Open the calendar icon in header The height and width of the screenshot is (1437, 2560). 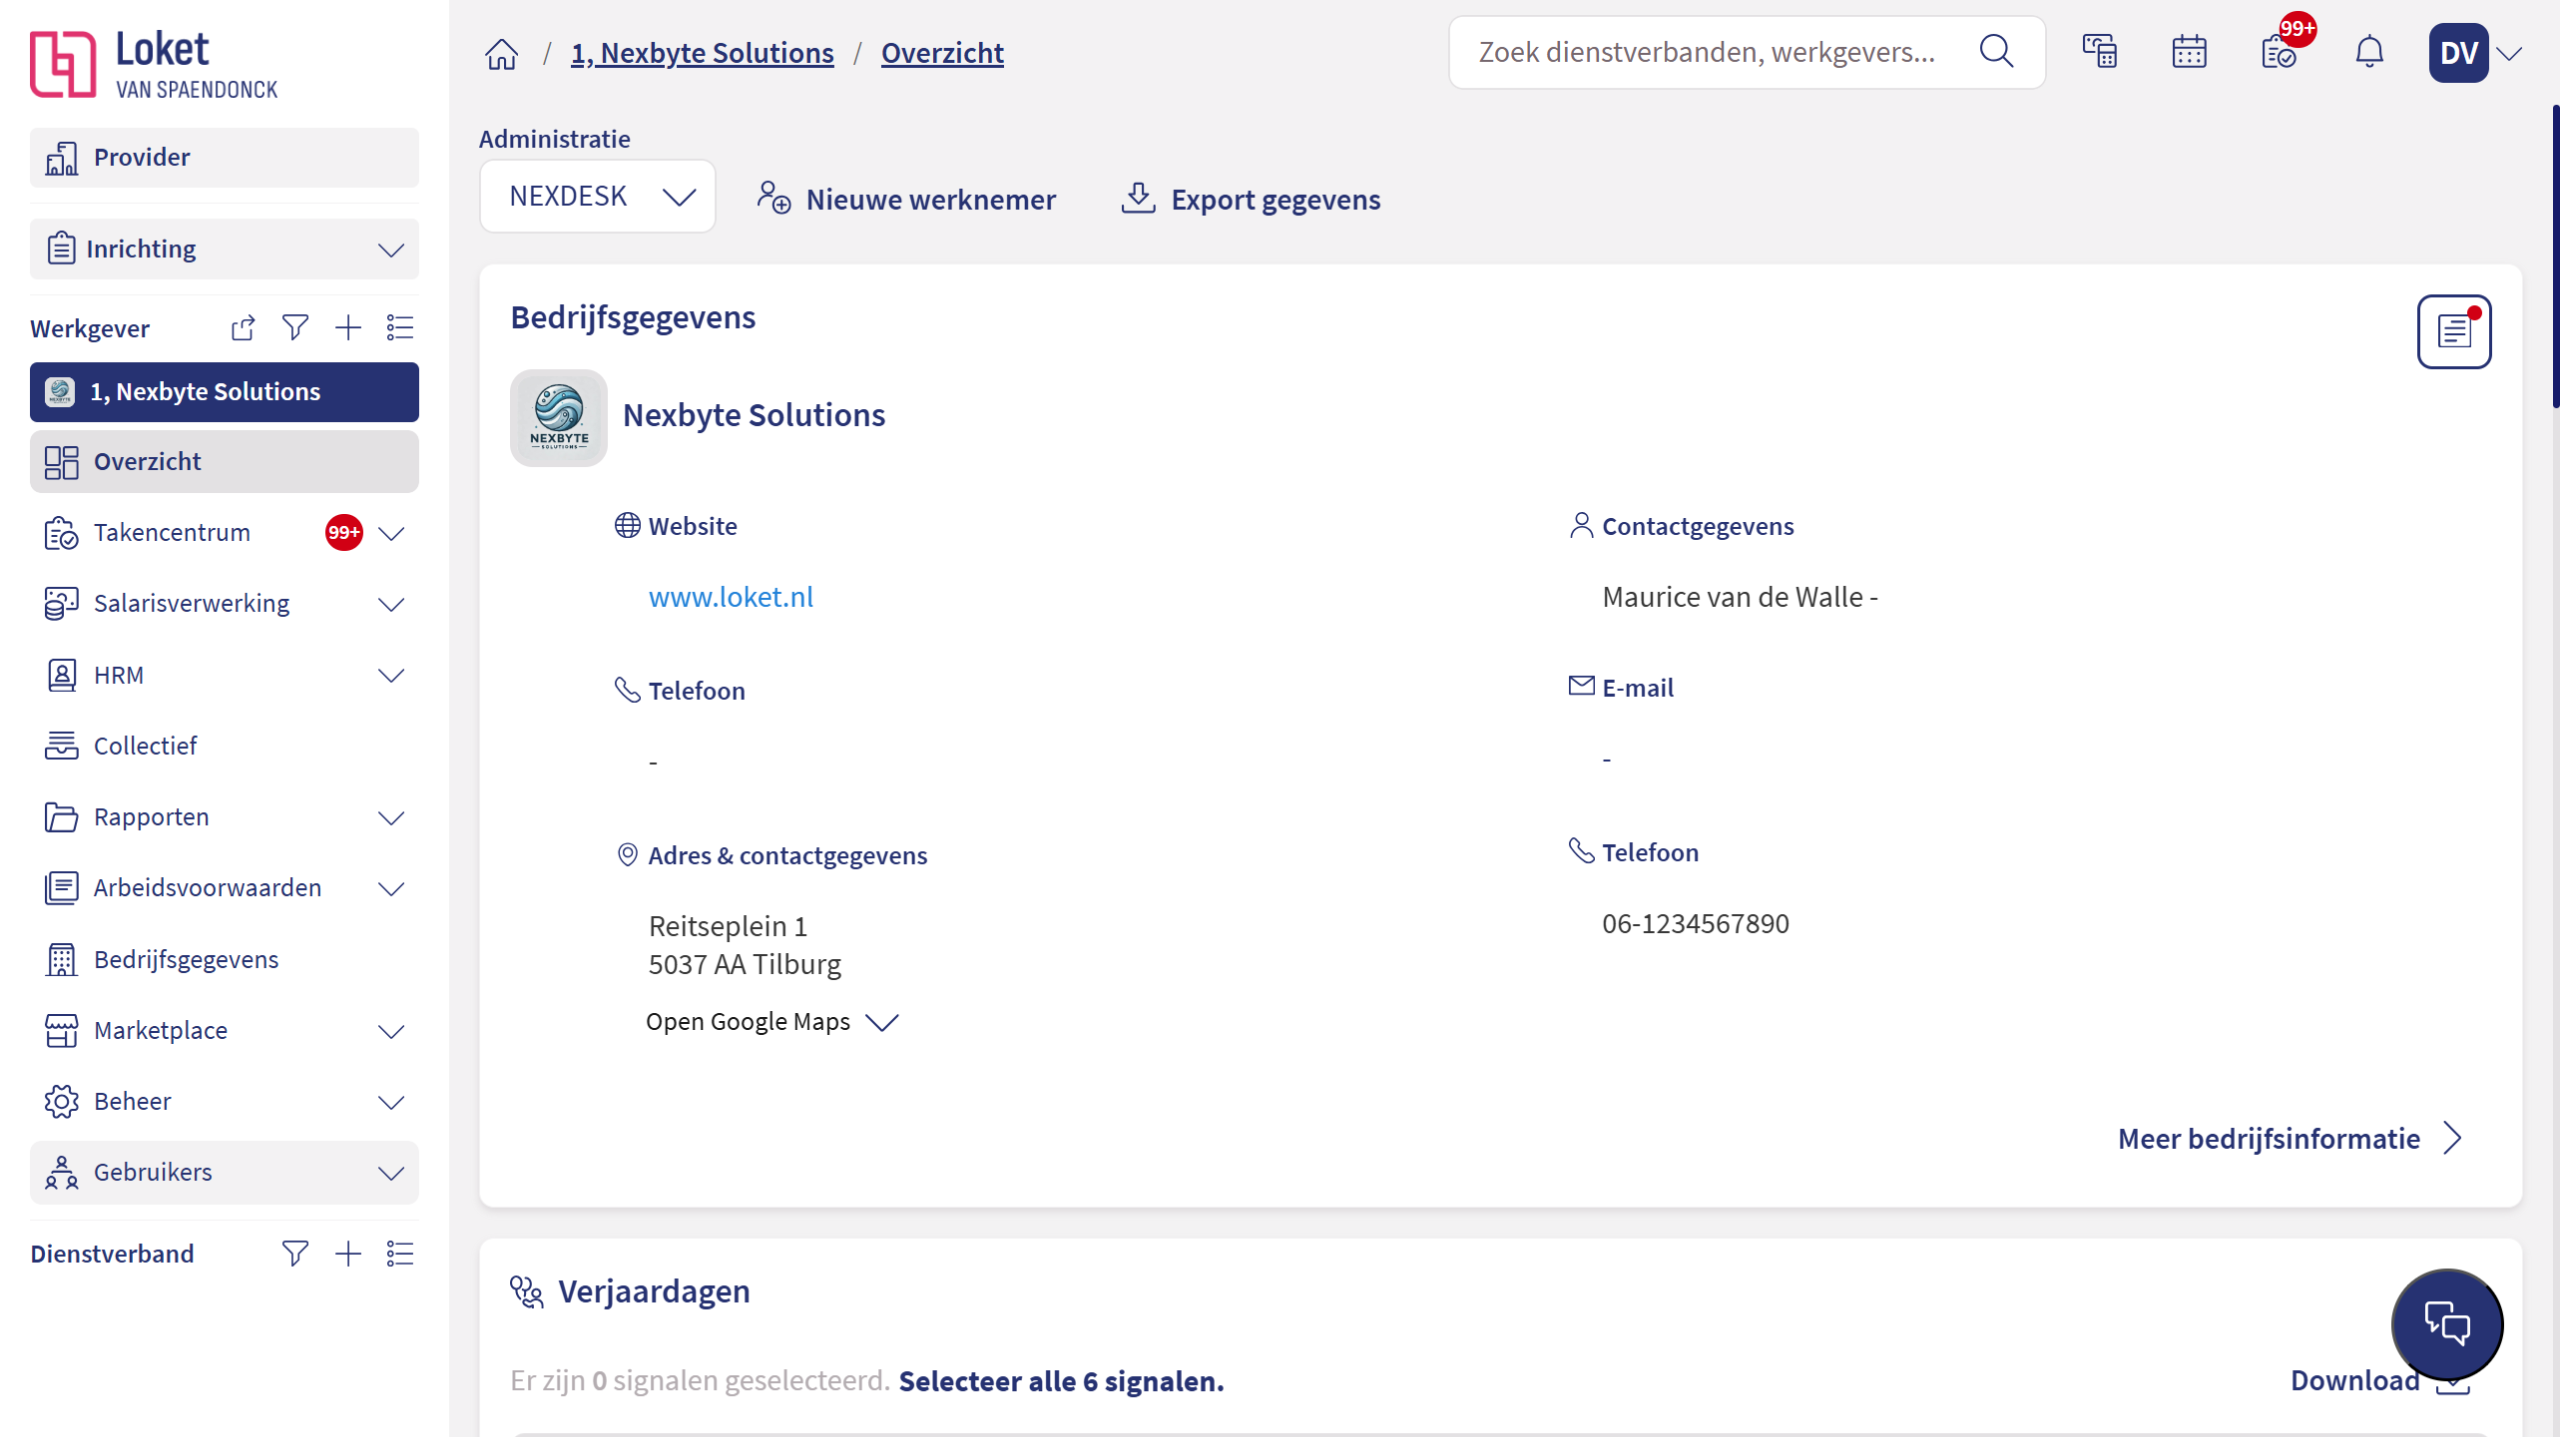(2188, 52)
